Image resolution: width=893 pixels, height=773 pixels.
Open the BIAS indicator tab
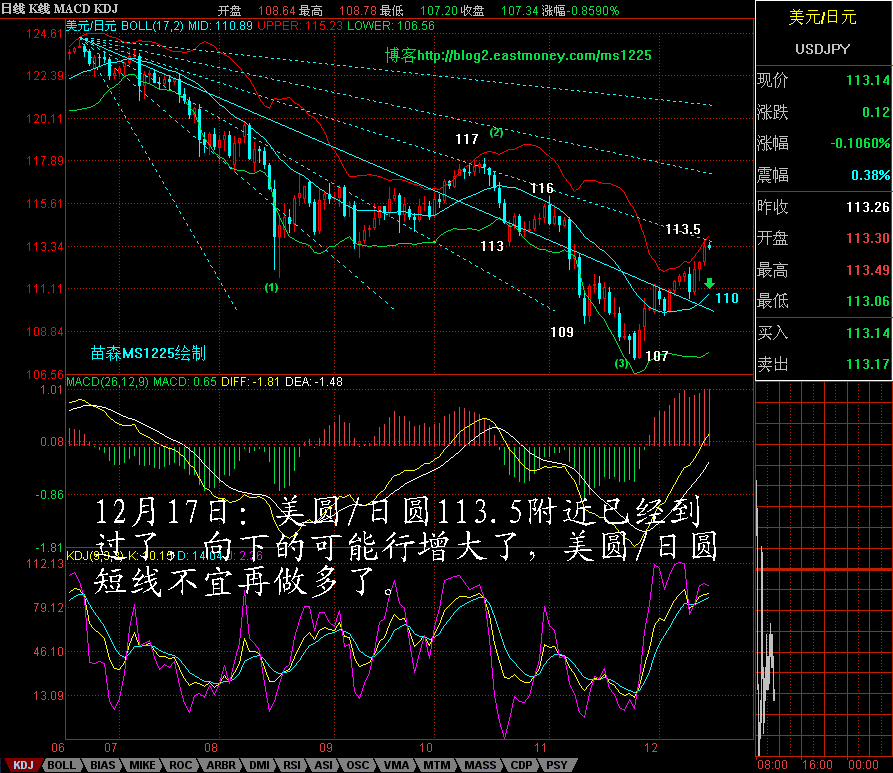click(103, 765)
